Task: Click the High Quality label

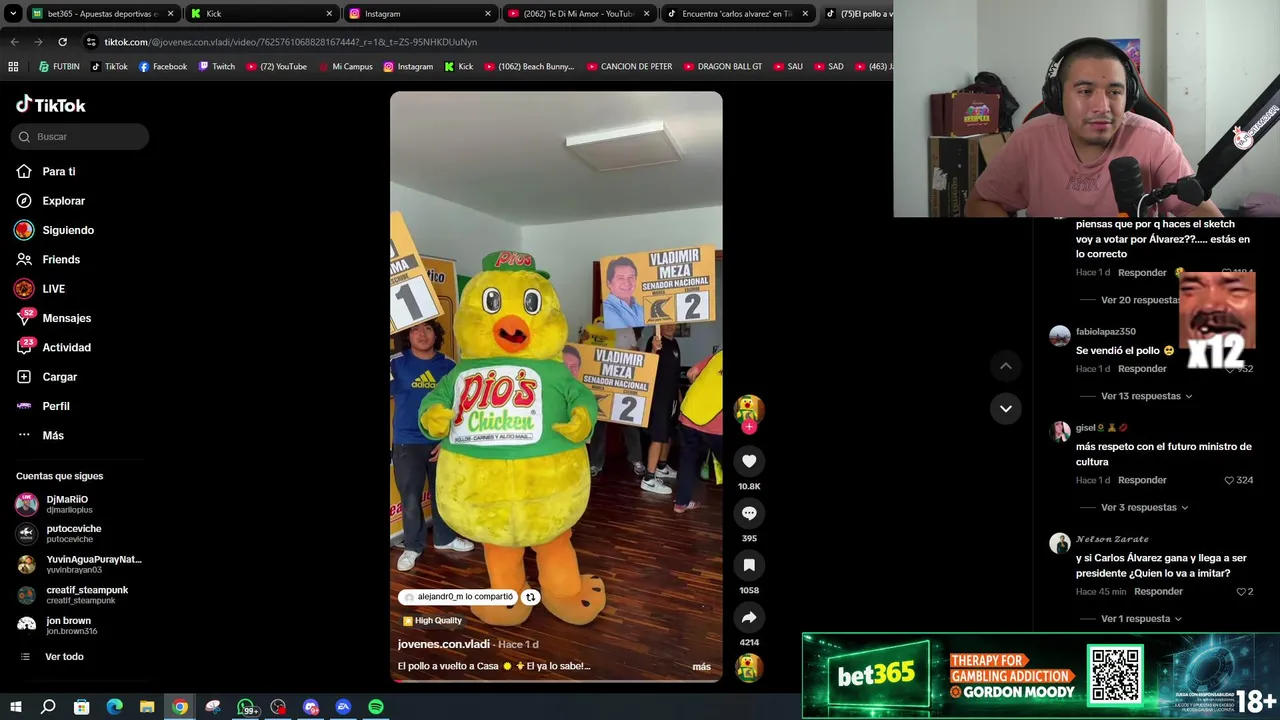Action: pyautogui.click(x=432, y=621)
